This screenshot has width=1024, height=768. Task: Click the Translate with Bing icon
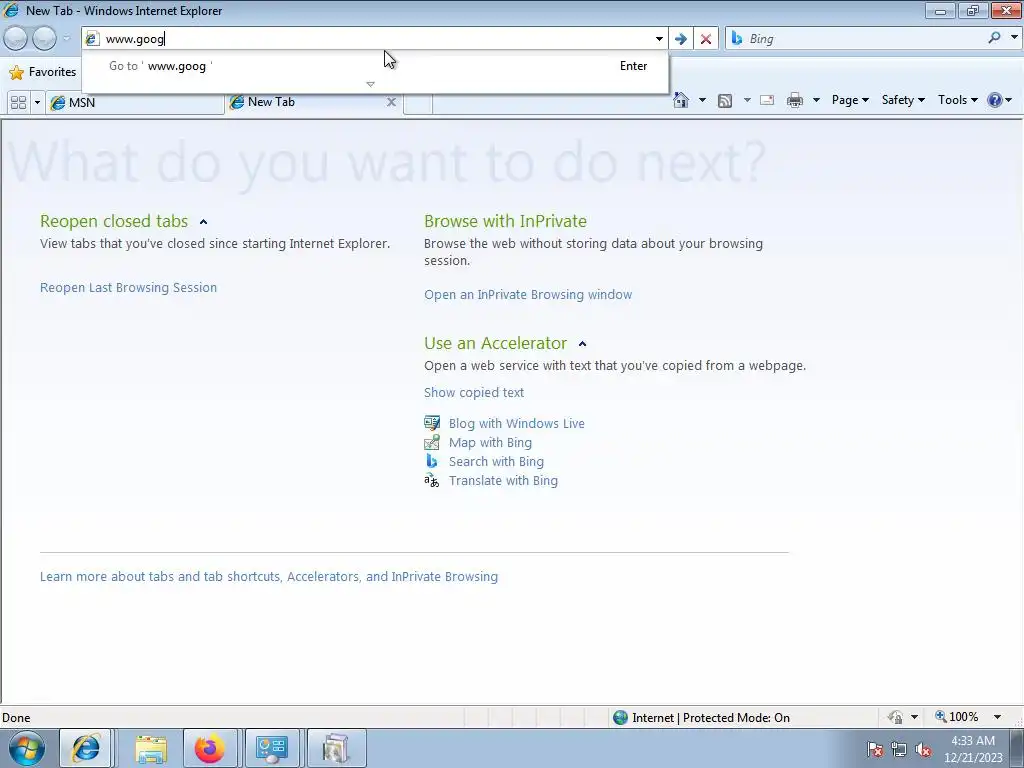click(432, 481)
